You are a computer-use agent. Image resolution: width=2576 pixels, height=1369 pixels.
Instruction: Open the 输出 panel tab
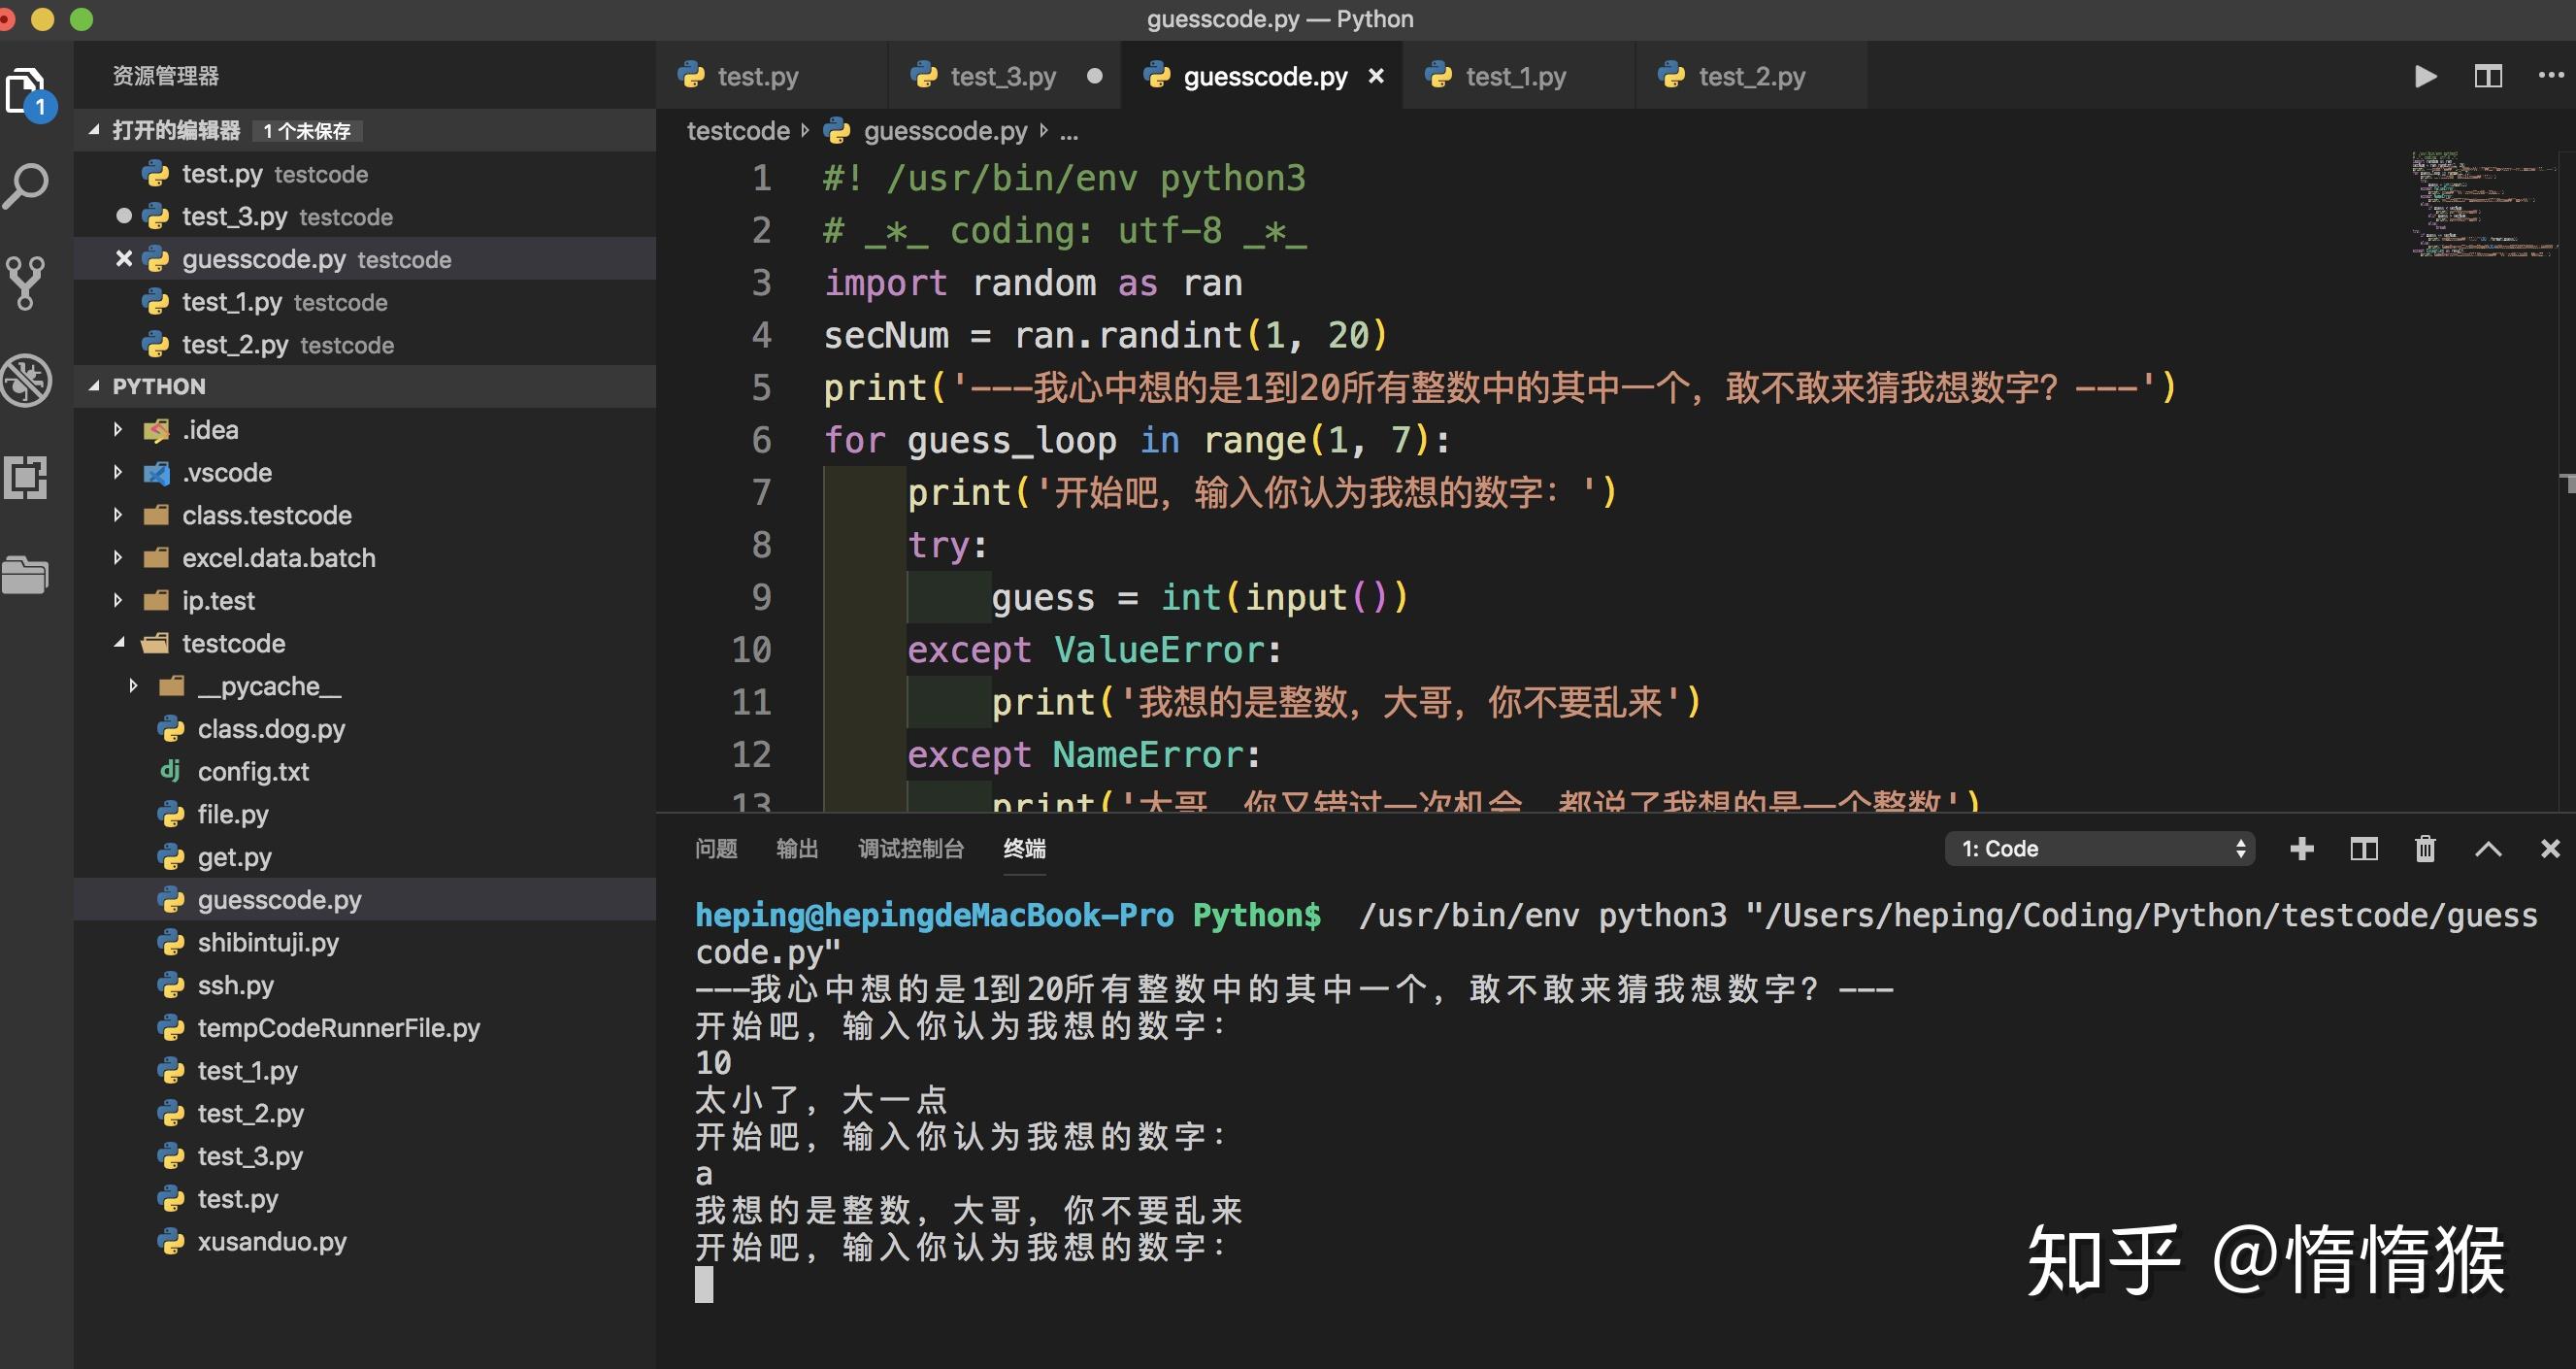click(797, 848)
